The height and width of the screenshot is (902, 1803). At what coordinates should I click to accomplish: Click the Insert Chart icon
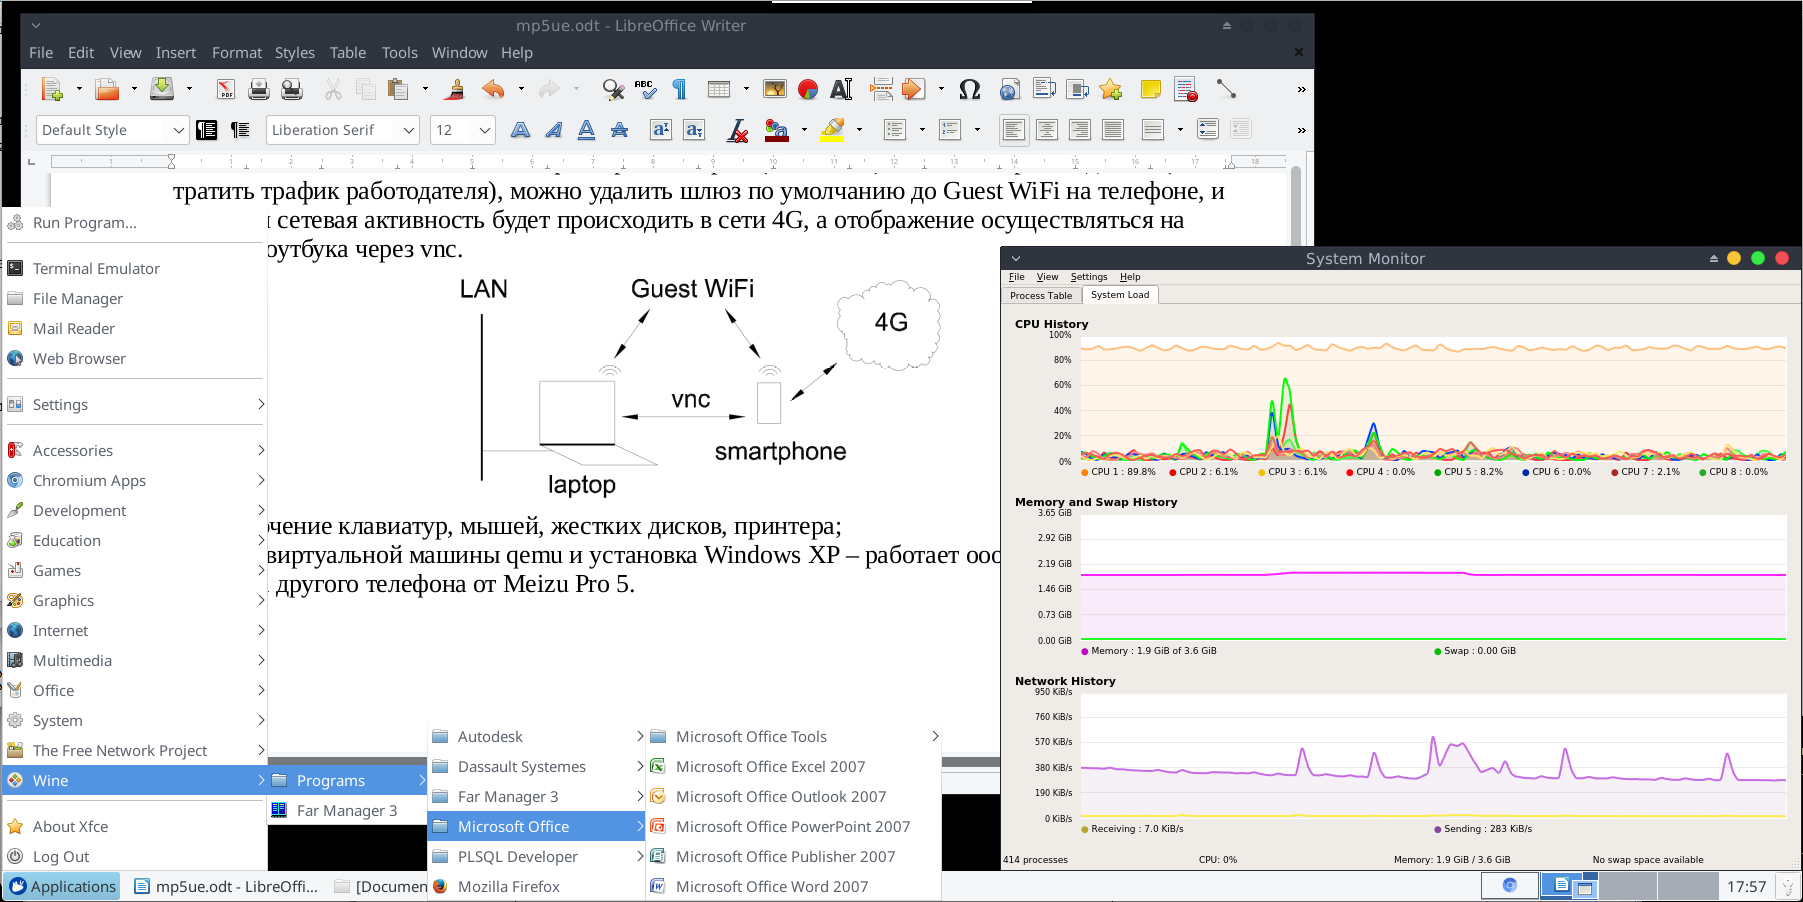808,89
